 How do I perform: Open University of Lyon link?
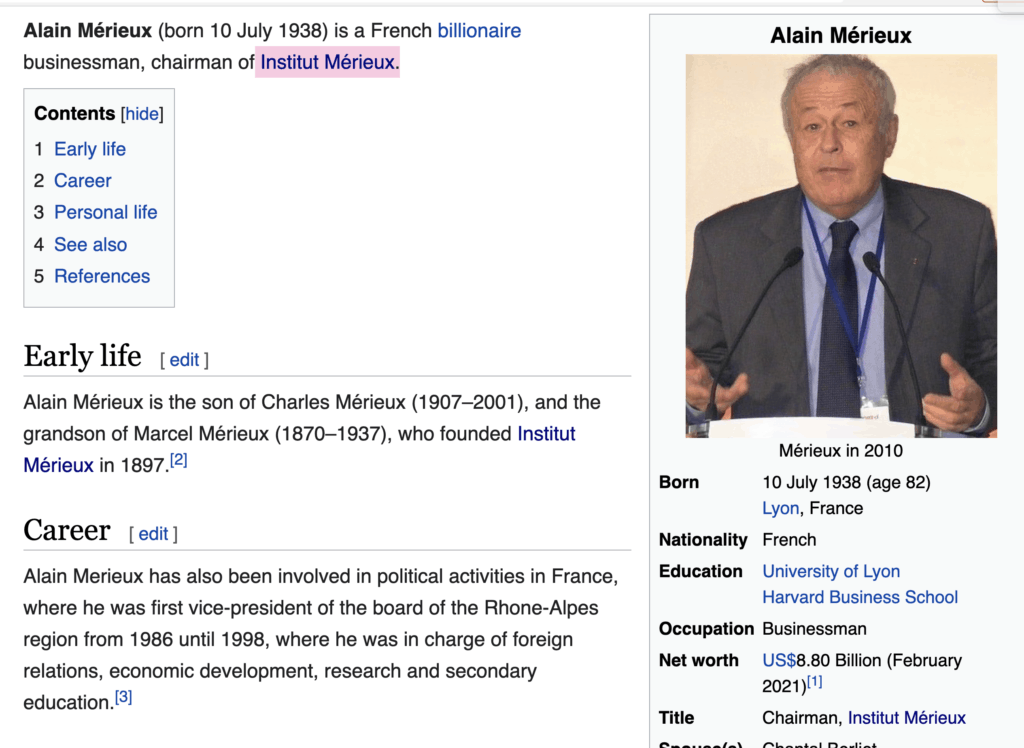831,571
